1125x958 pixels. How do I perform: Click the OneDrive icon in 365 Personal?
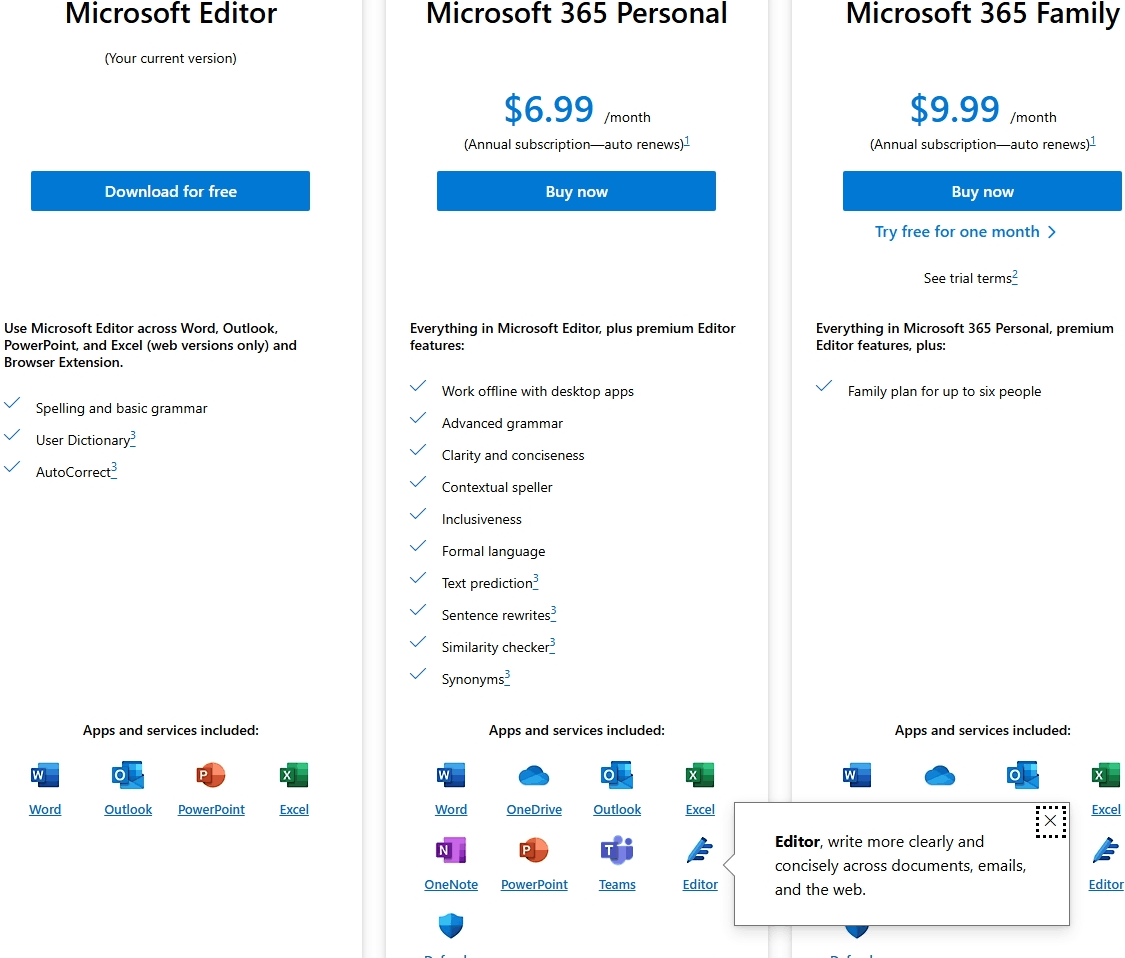click(x=534, y=775)
